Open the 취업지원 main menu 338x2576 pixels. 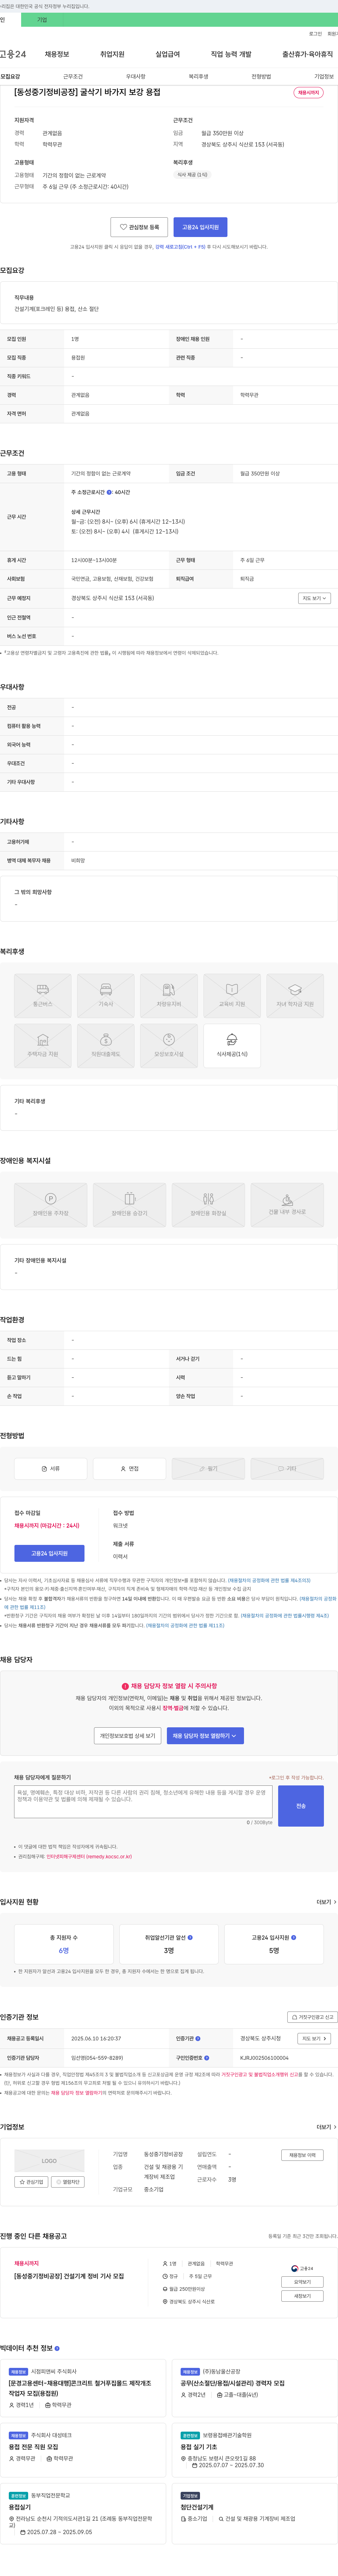point(112,54)
